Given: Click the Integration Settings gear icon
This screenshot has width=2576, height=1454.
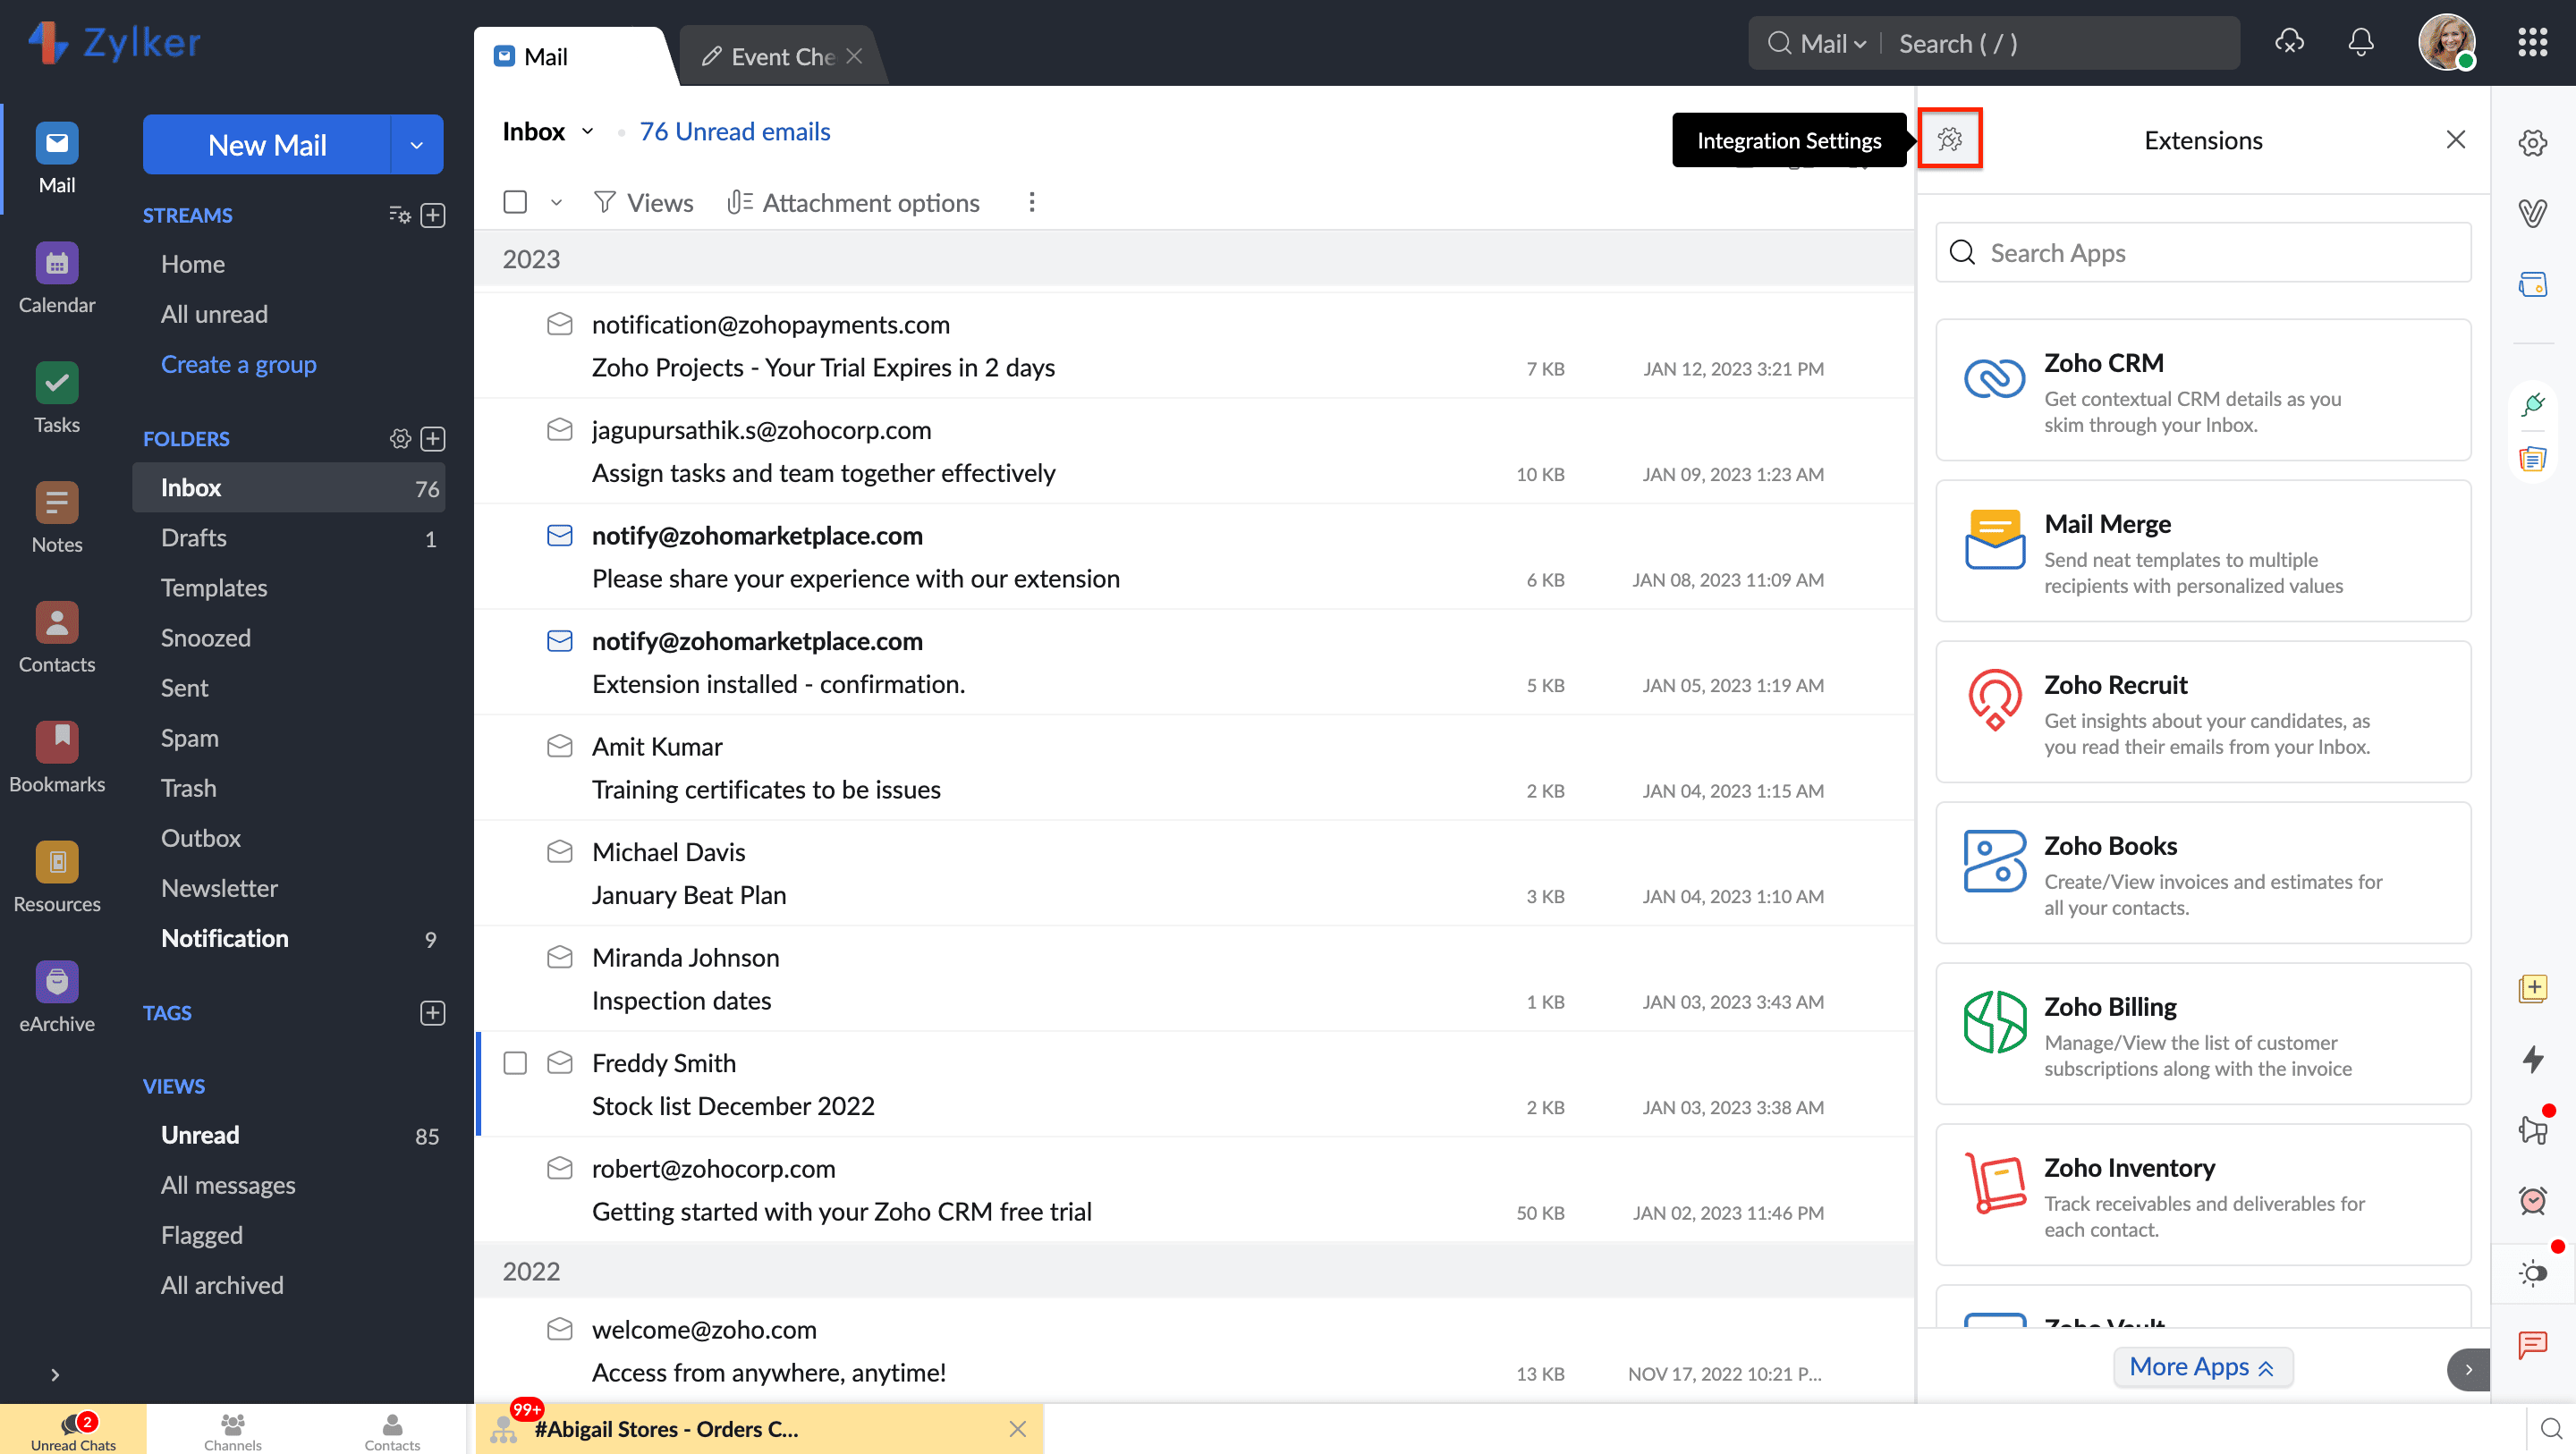Looking at the screenshot, I should (x=1949, y=139).
